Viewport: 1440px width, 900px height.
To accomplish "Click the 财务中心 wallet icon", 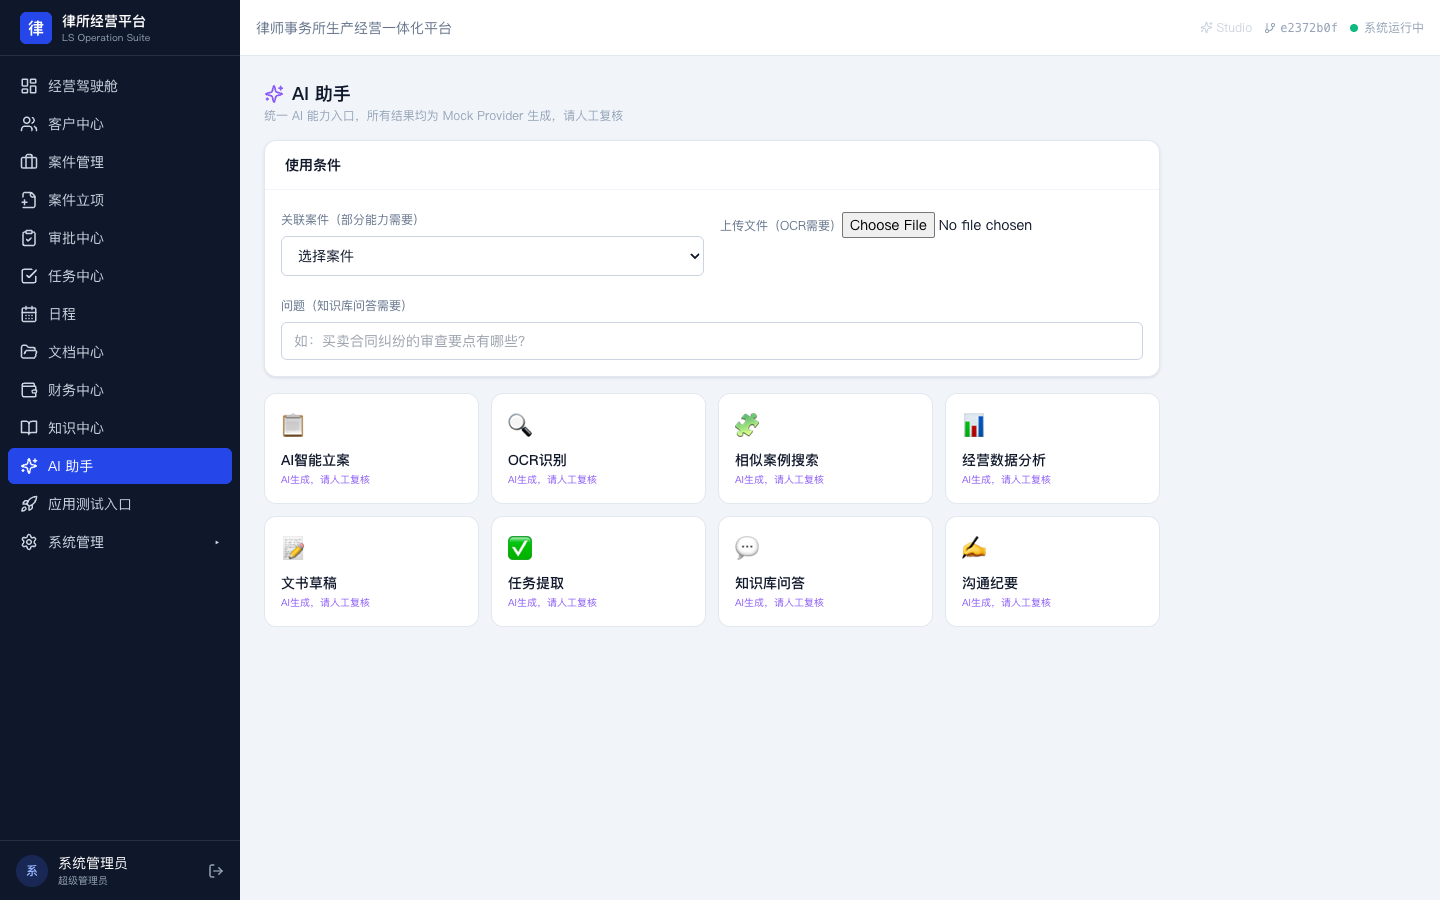I will point(29,390).
